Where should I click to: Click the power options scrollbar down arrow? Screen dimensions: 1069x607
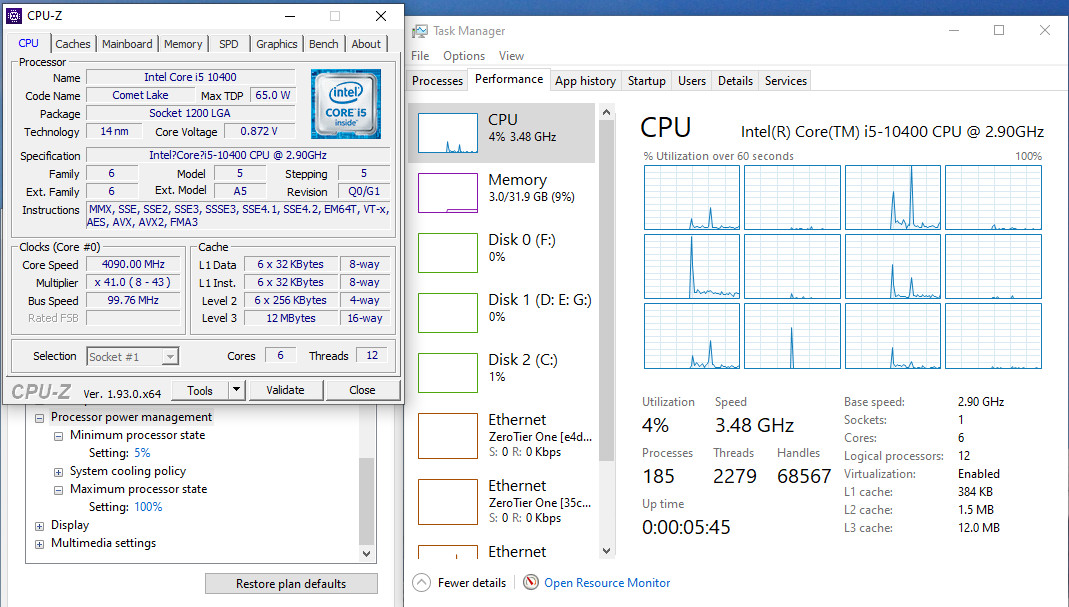367,554
